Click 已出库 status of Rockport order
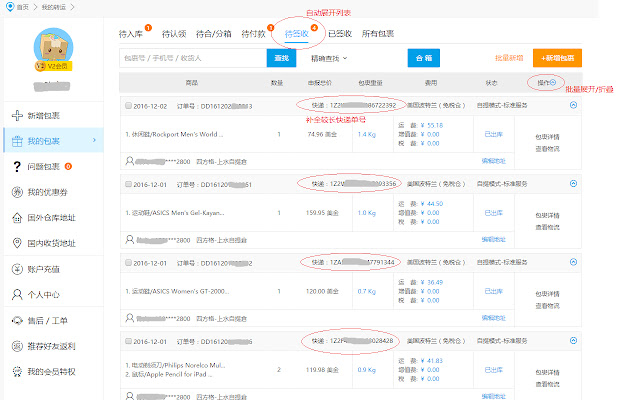The height and width of the screenshot is (400, 640). (x=493, y=134)
